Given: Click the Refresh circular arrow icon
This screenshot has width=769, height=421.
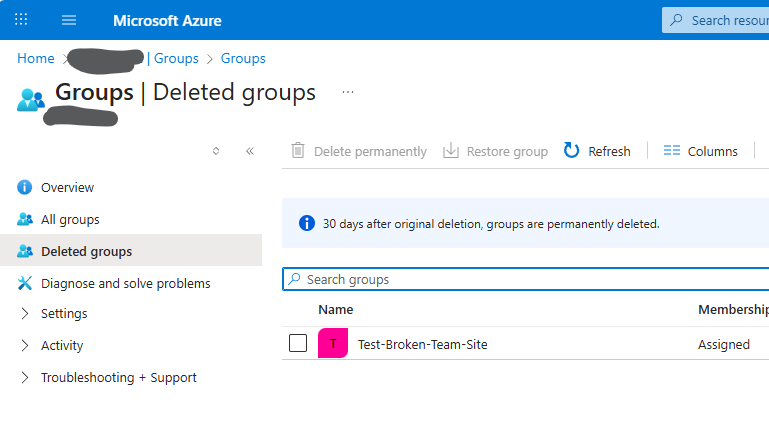Looking at the screenshot, I should point(571,150).
